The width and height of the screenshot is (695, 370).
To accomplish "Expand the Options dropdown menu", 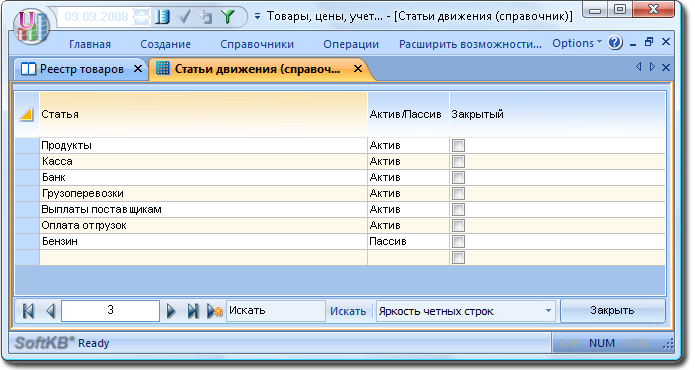I will 577,43.
